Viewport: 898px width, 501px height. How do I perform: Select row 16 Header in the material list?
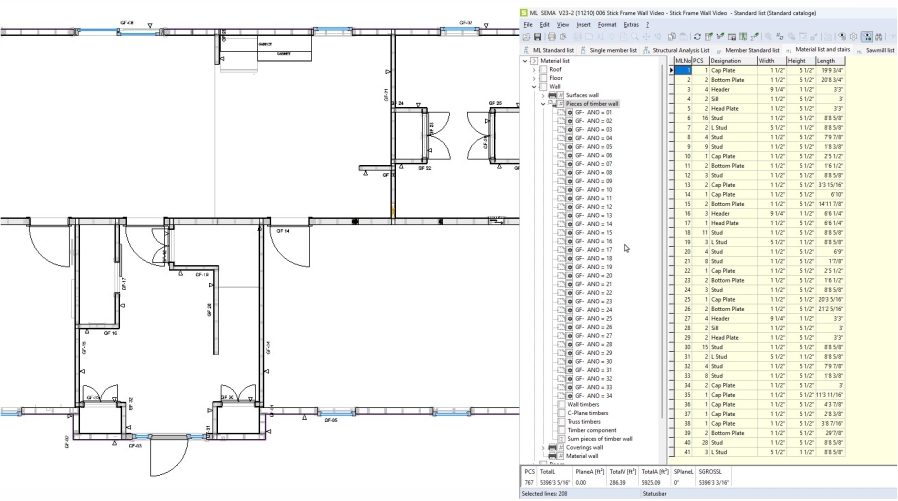[722, 213]
